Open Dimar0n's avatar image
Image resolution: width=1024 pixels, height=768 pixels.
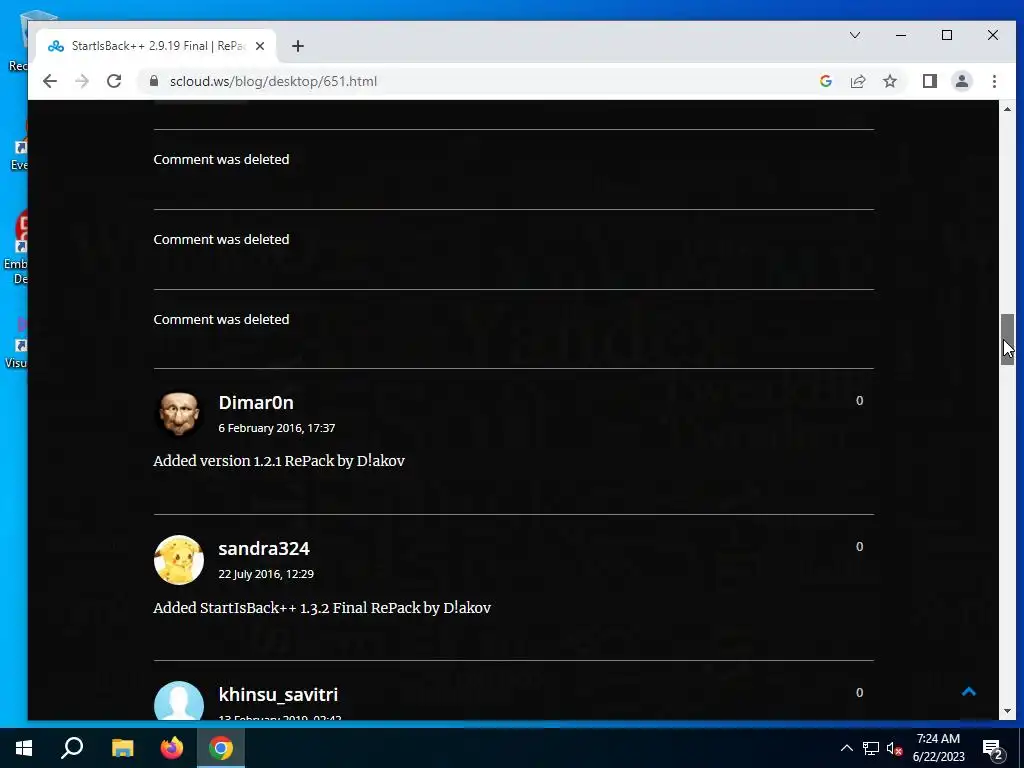[x=178, y=414]
